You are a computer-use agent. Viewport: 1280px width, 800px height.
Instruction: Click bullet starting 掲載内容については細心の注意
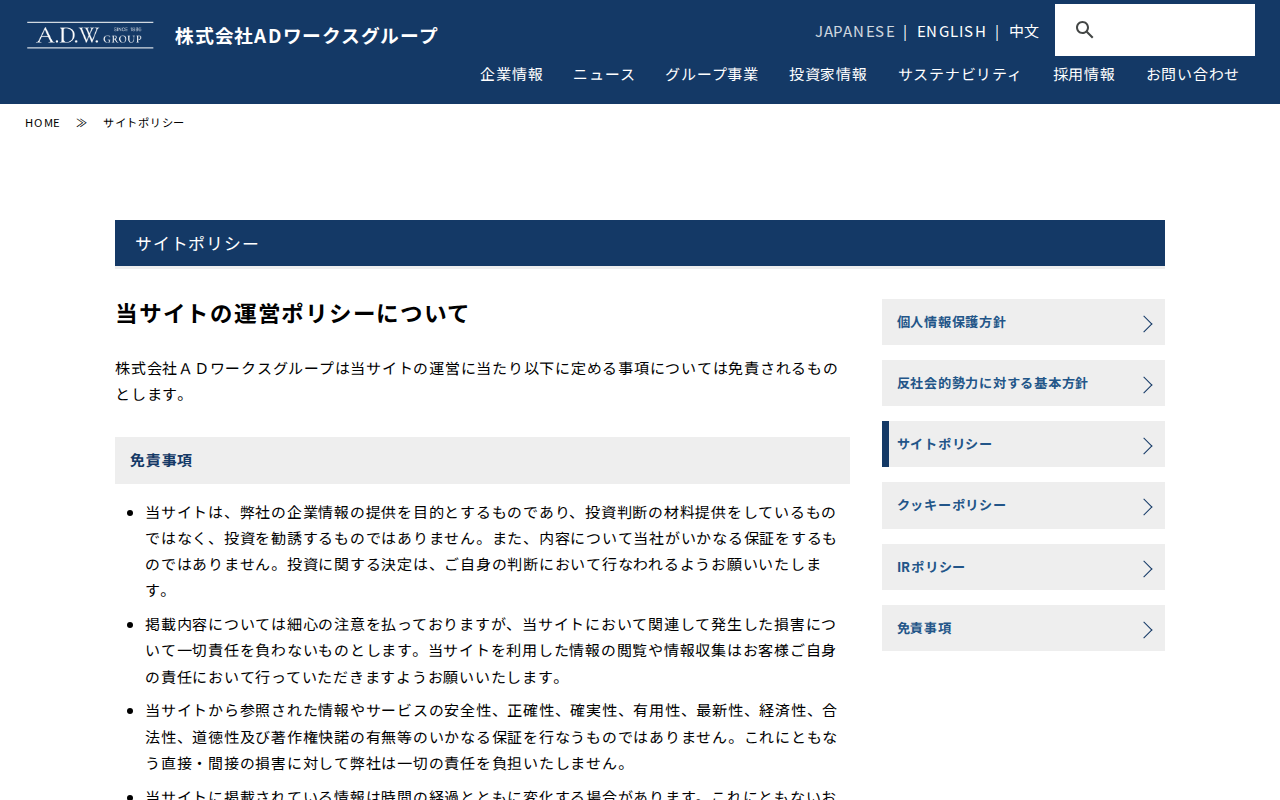click(490, 651)
